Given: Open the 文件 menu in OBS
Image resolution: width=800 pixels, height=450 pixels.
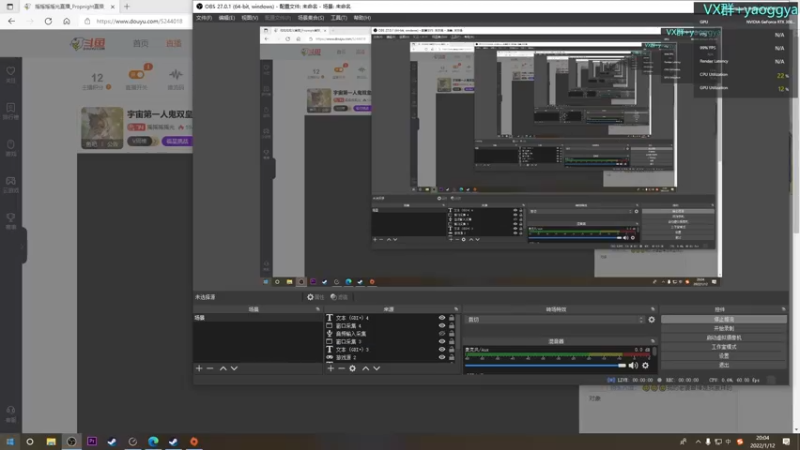Looking at the screenshot, I should pos(204,18).
